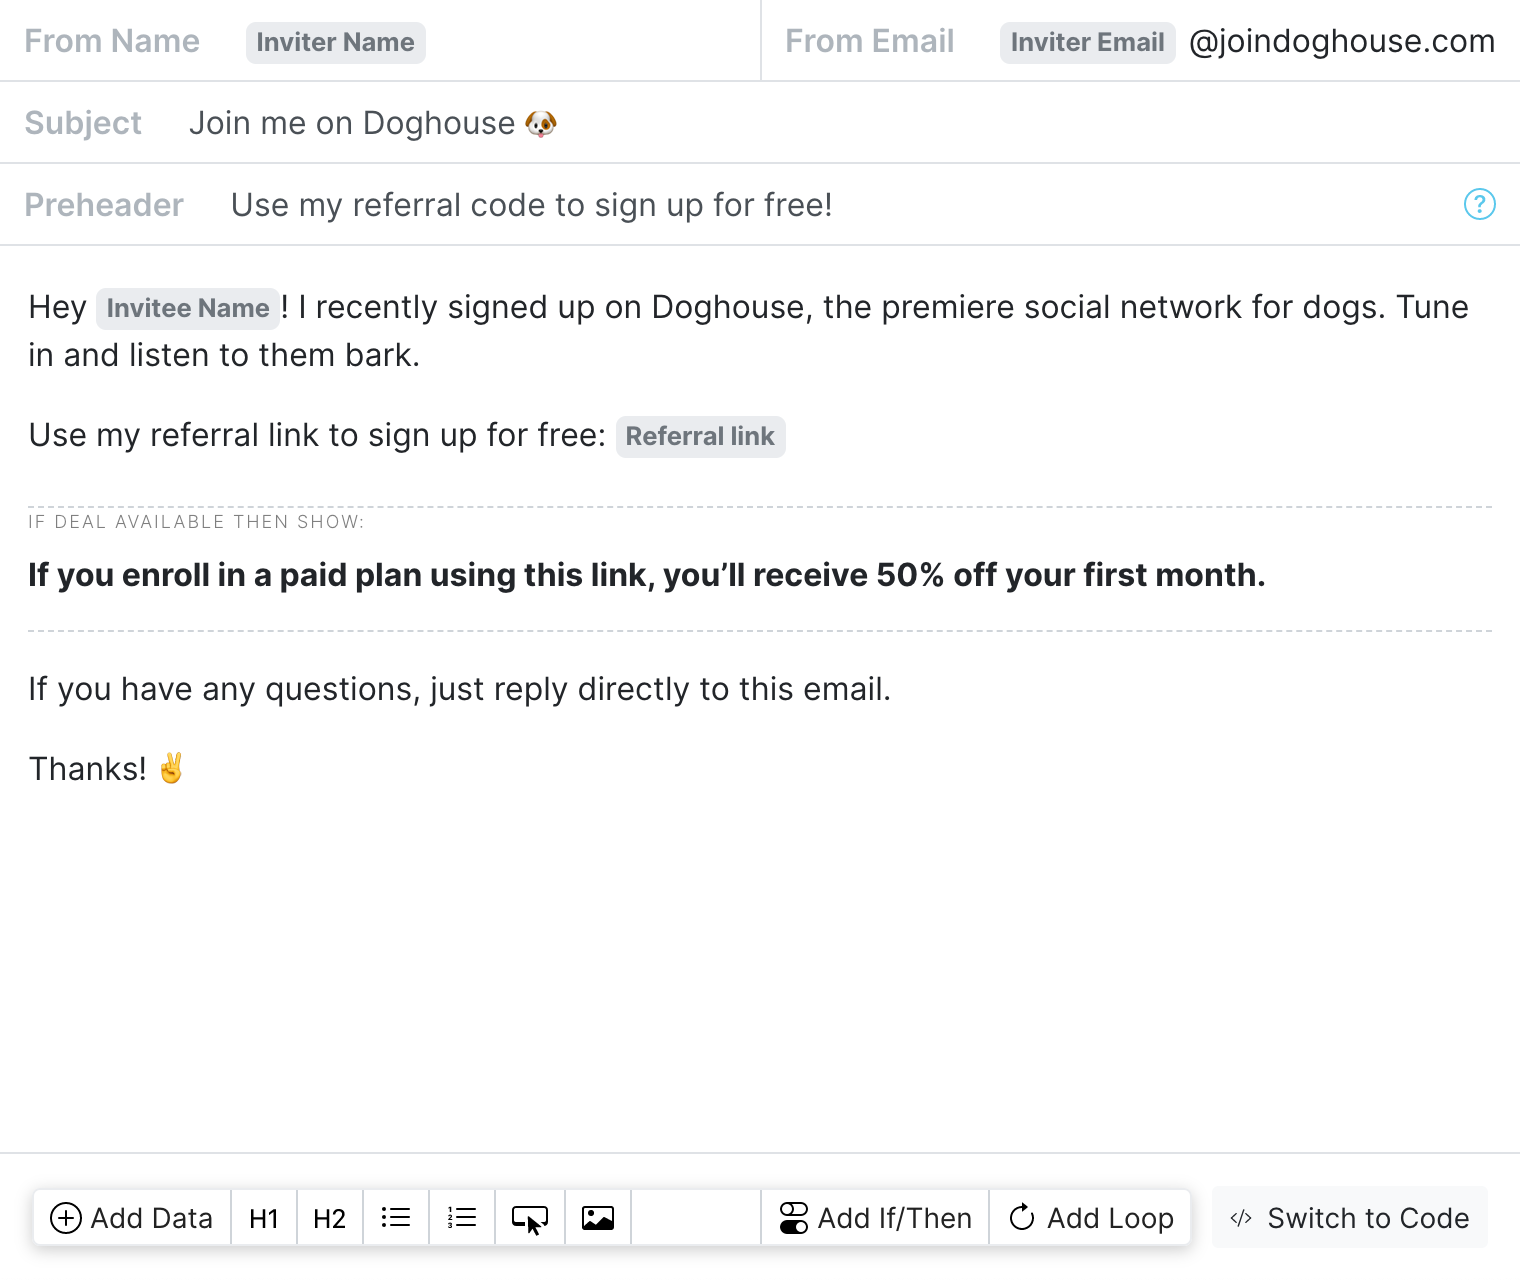Screen dimensions: 1520x1280
Task: Insert a numbered list
Action: (461, 1218)
